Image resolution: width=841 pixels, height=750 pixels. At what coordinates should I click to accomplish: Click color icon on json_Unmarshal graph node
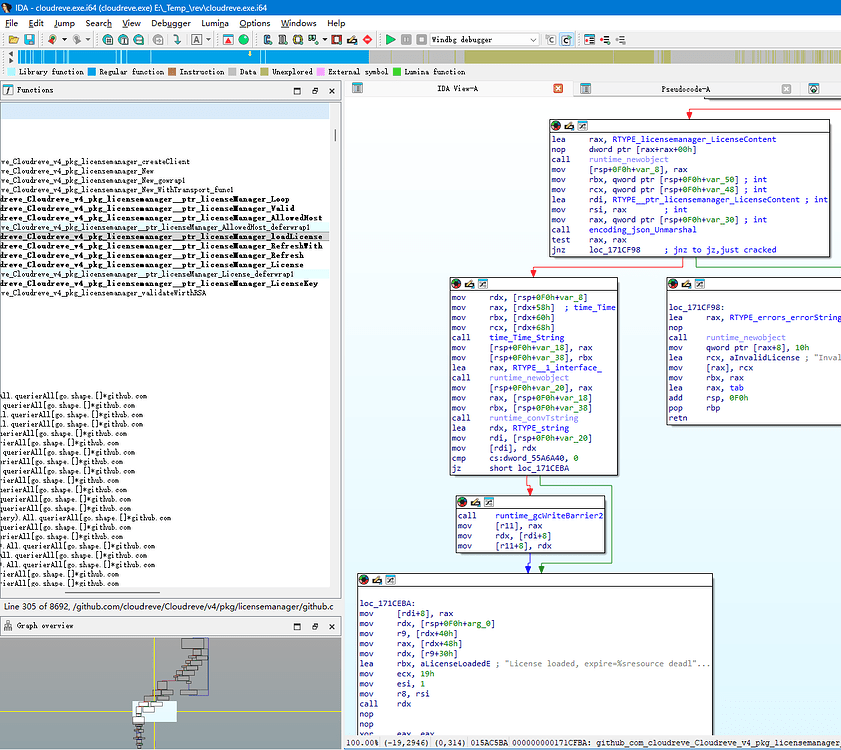pyautogui.click(x=556, y=126)
